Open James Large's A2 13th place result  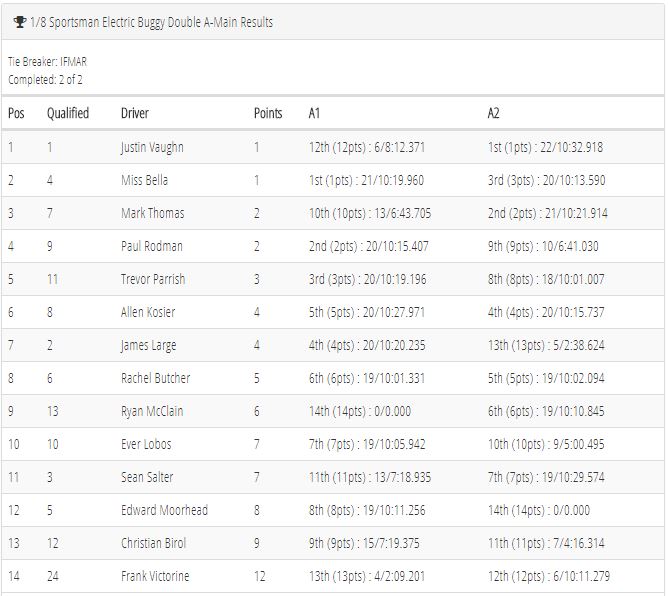[x=546, y=345]
